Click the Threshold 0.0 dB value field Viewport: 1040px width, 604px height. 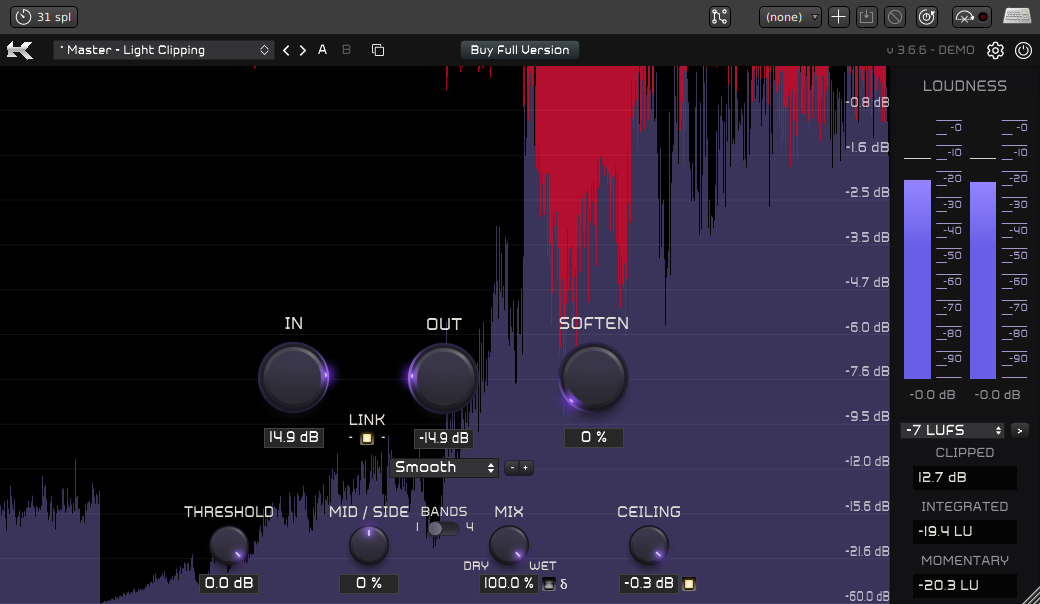click(x=229, y=583)
